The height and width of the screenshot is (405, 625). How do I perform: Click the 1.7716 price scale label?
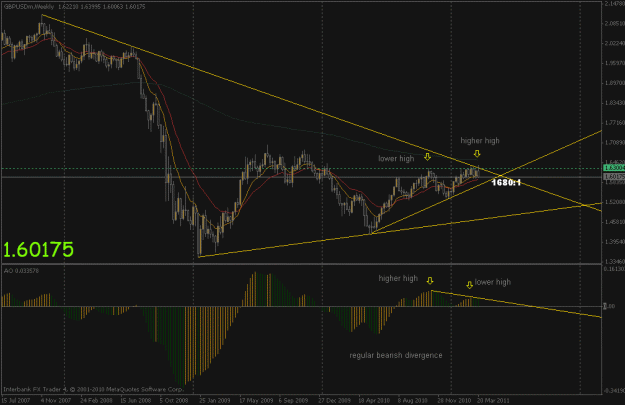614,122
